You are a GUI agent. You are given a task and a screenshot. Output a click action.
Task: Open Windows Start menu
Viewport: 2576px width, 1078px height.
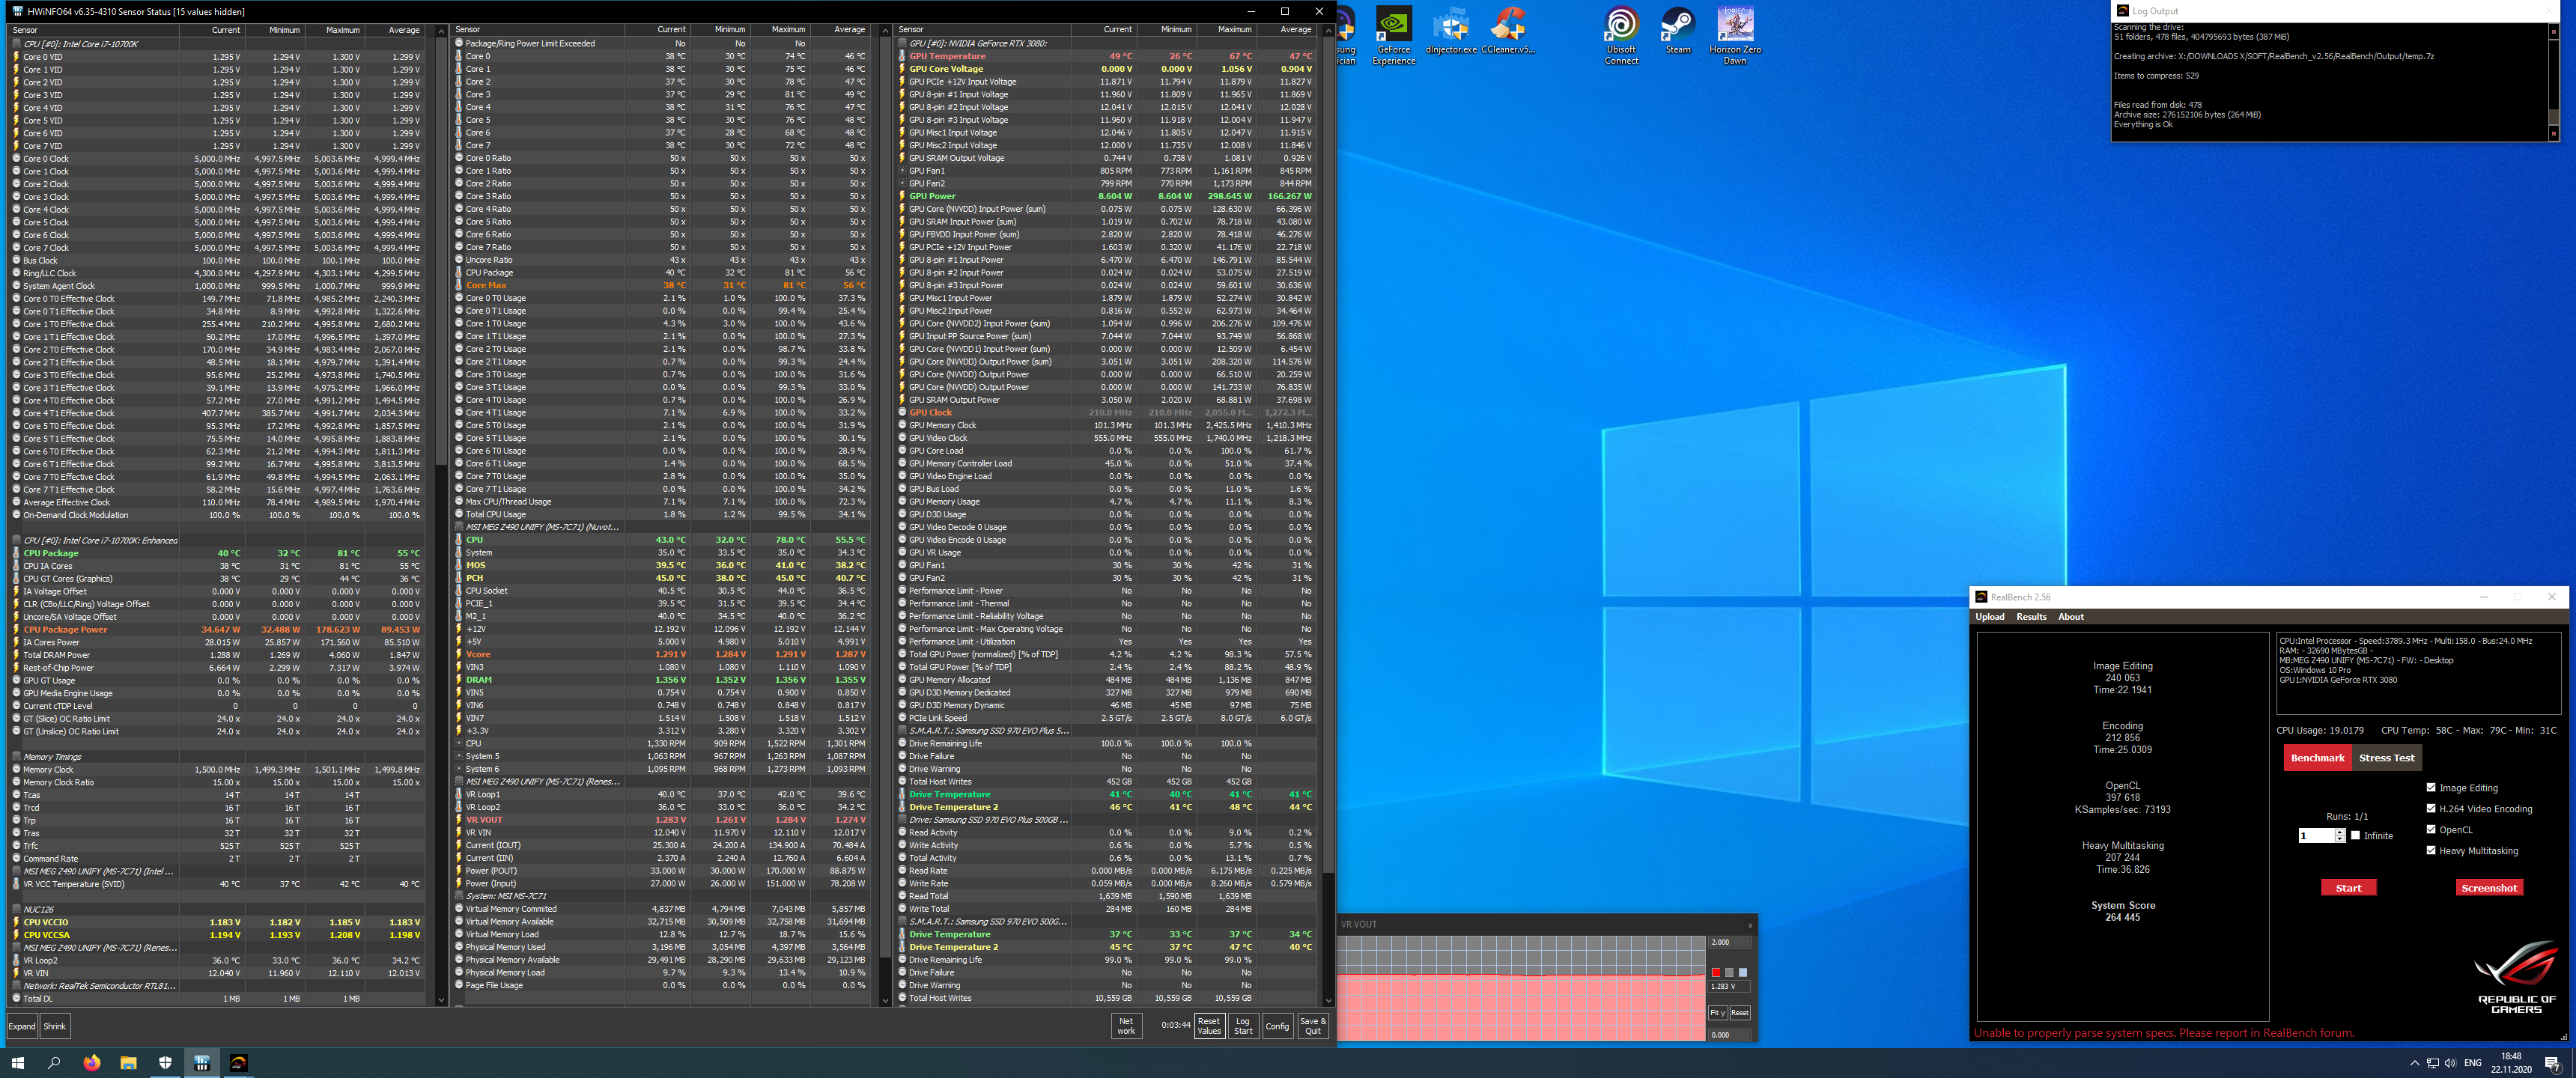[x=17, y=1063]
